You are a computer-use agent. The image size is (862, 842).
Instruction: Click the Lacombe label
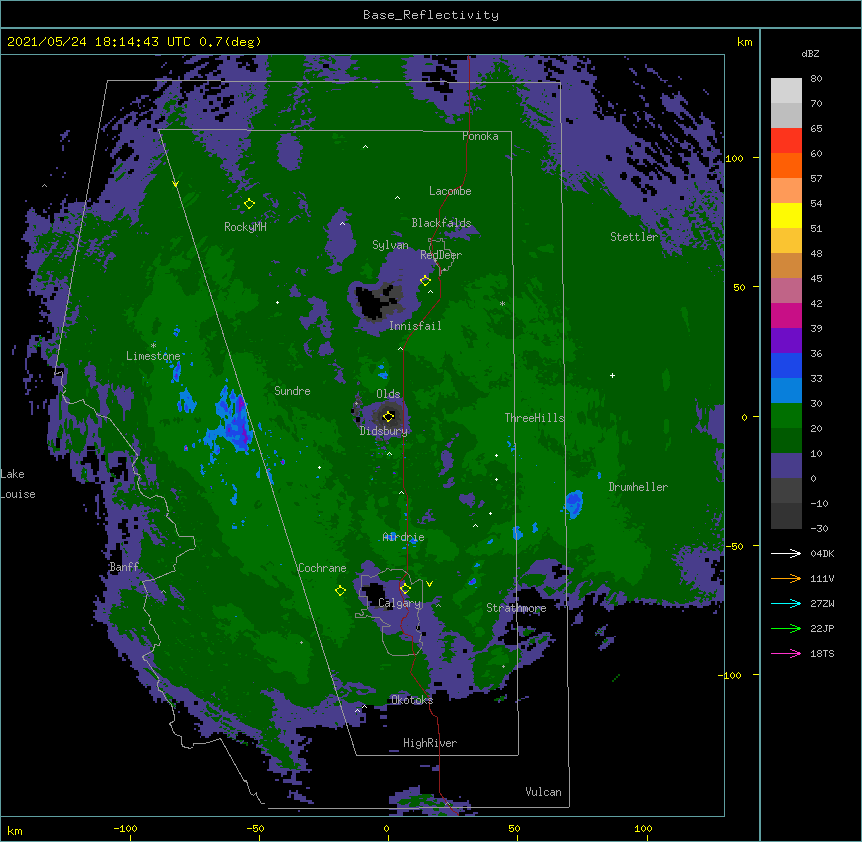pos(450,191)
